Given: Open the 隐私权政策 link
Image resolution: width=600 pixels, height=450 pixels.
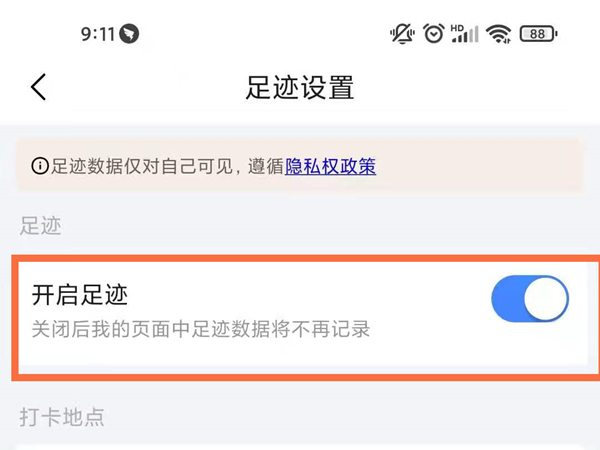Looking at the screenshot, I should pyautogui.click(x=331, y=167).
